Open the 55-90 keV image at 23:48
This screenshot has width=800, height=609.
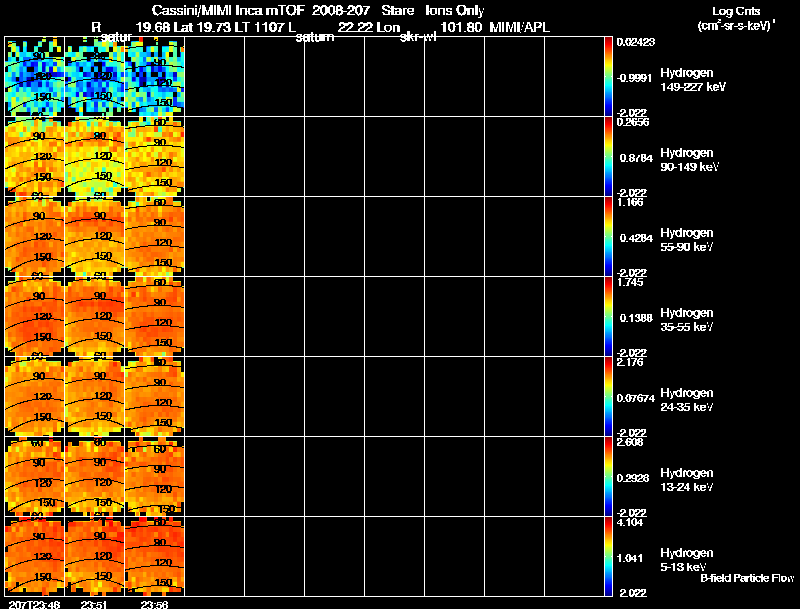click(34, 237)
